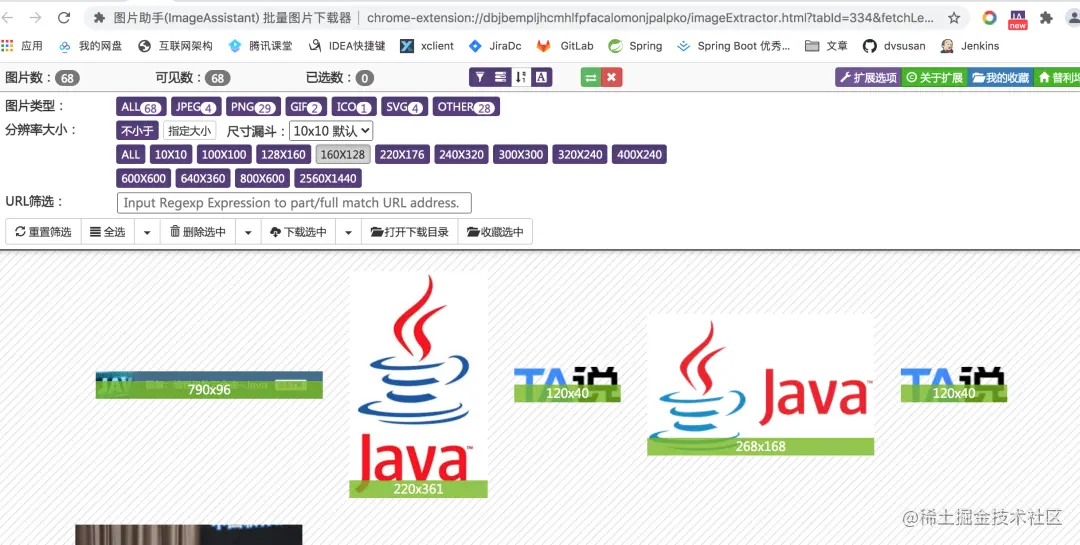Open the Chrome extensions puzzle icon
This screenshot has height=545, width=1080.
(1046, 18)
